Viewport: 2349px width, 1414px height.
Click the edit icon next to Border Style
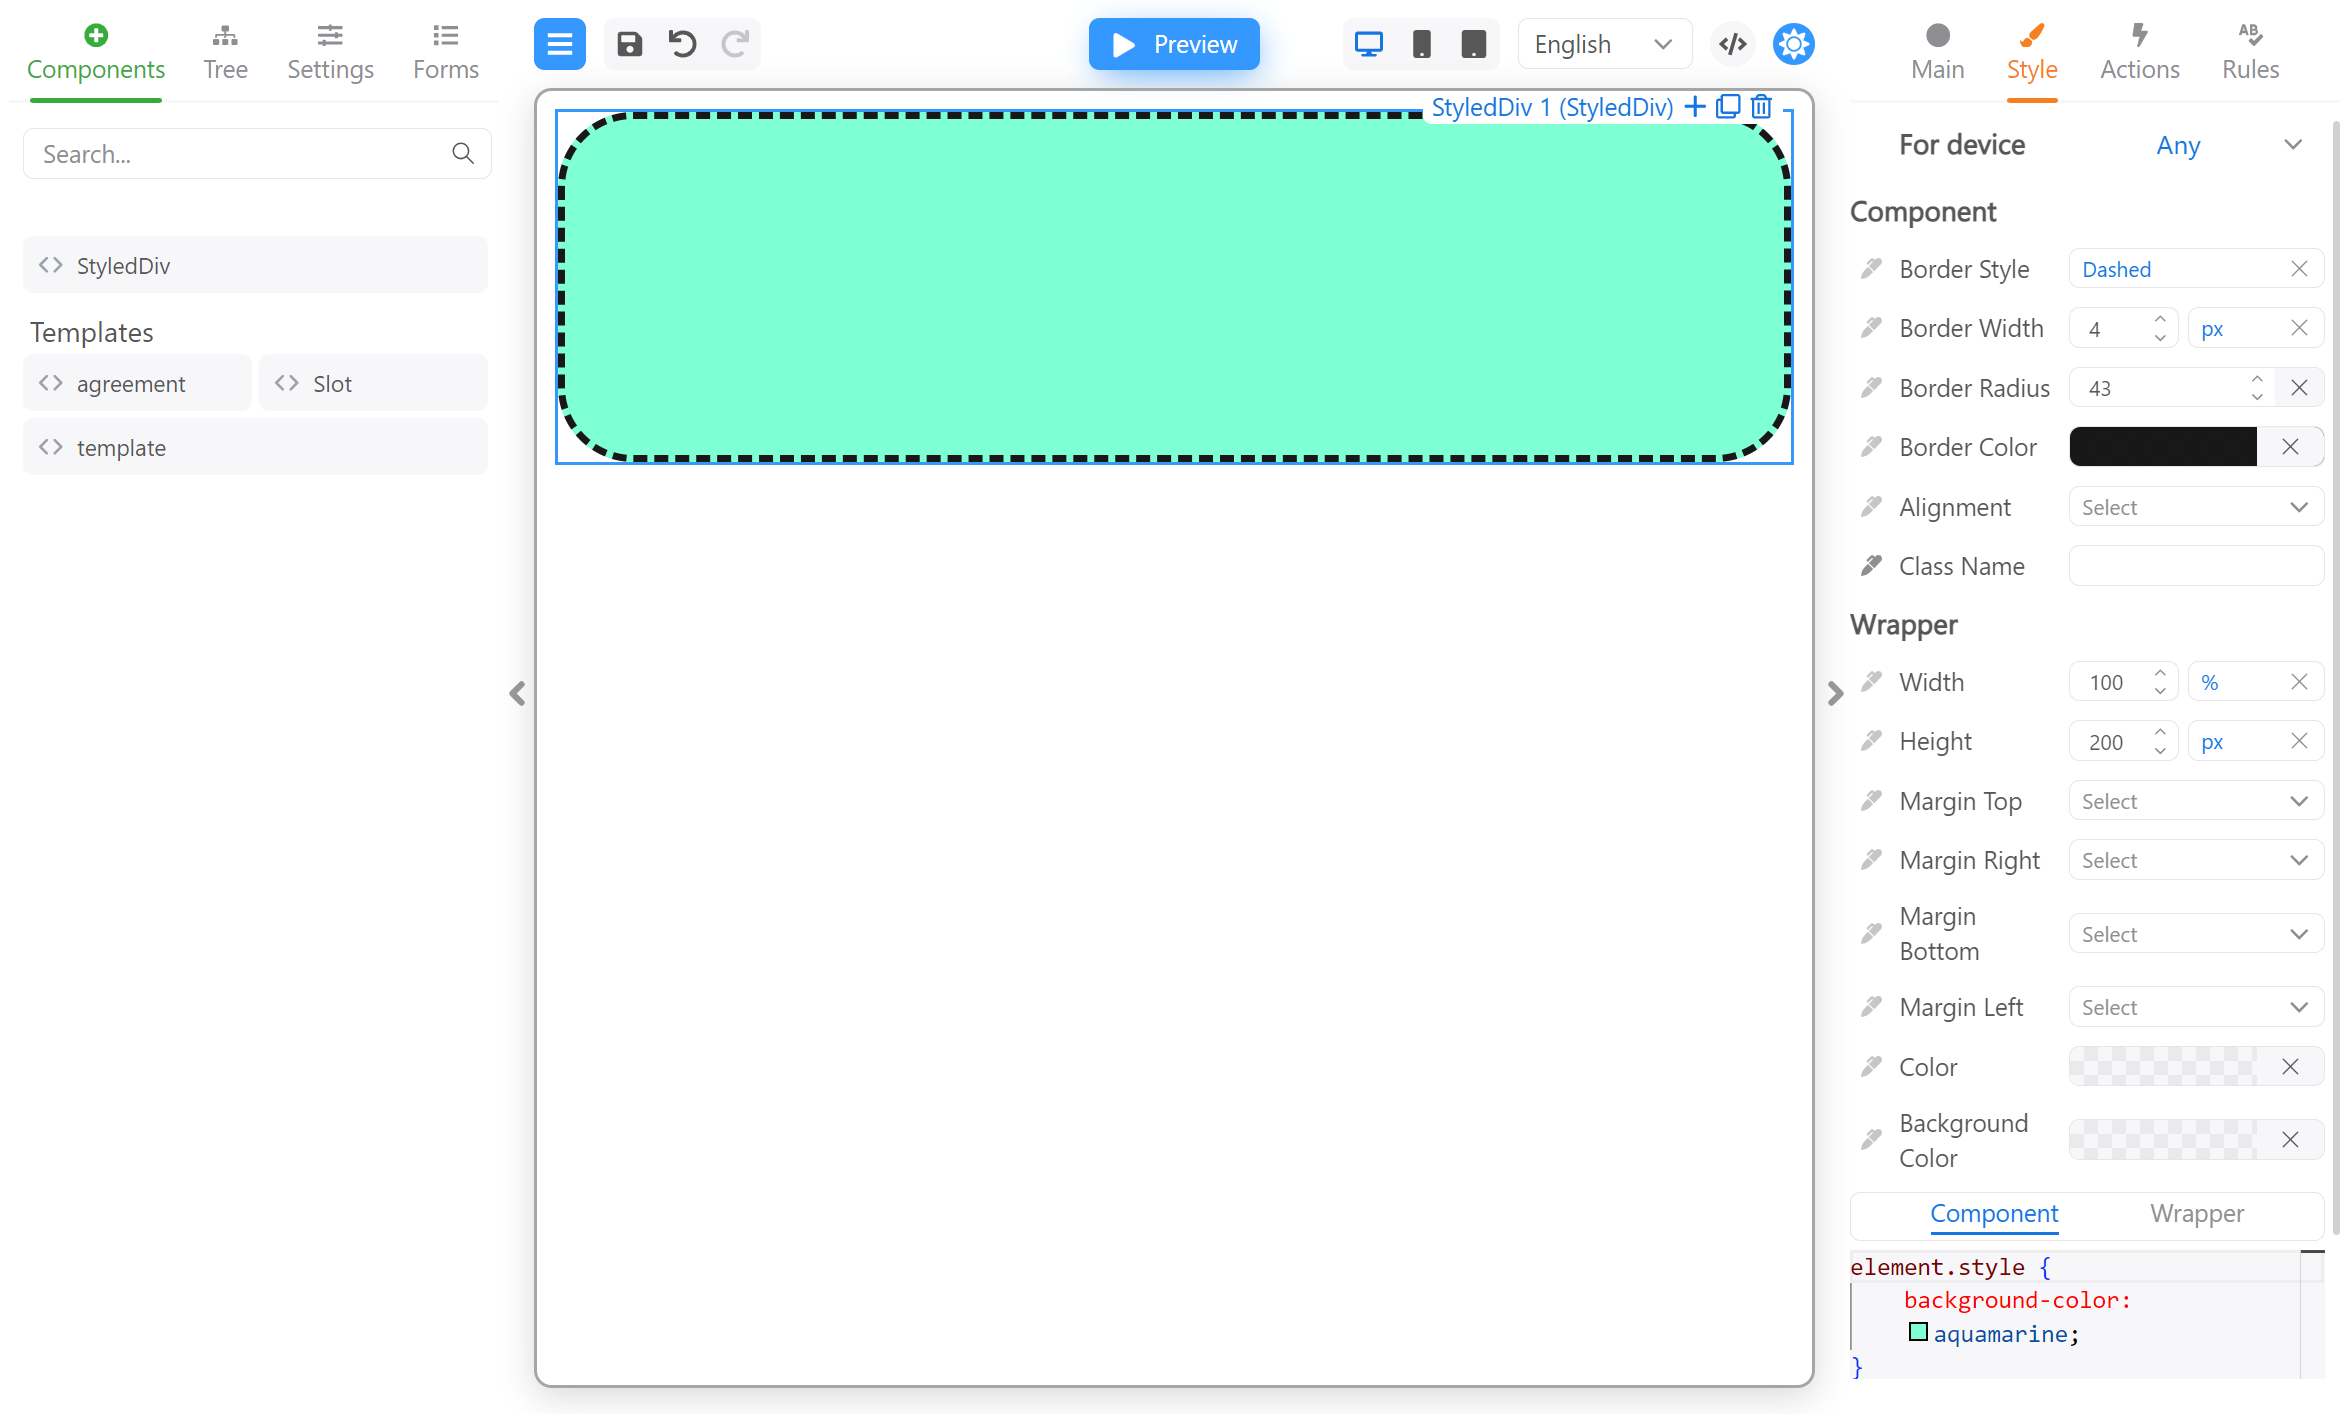click(1871, 268)
